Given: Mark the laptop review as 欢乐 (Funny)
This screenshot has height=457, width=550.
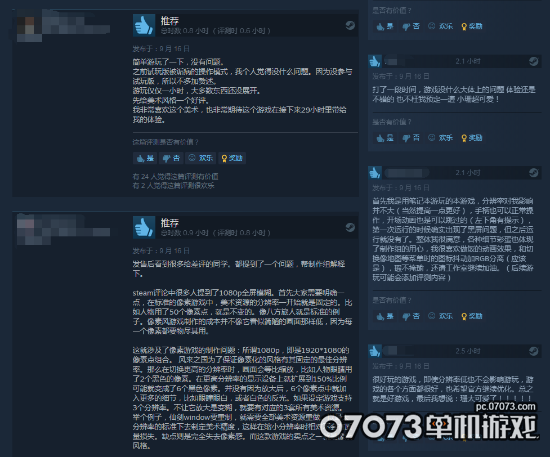Looking at the screenshot, I should [441, 316].
